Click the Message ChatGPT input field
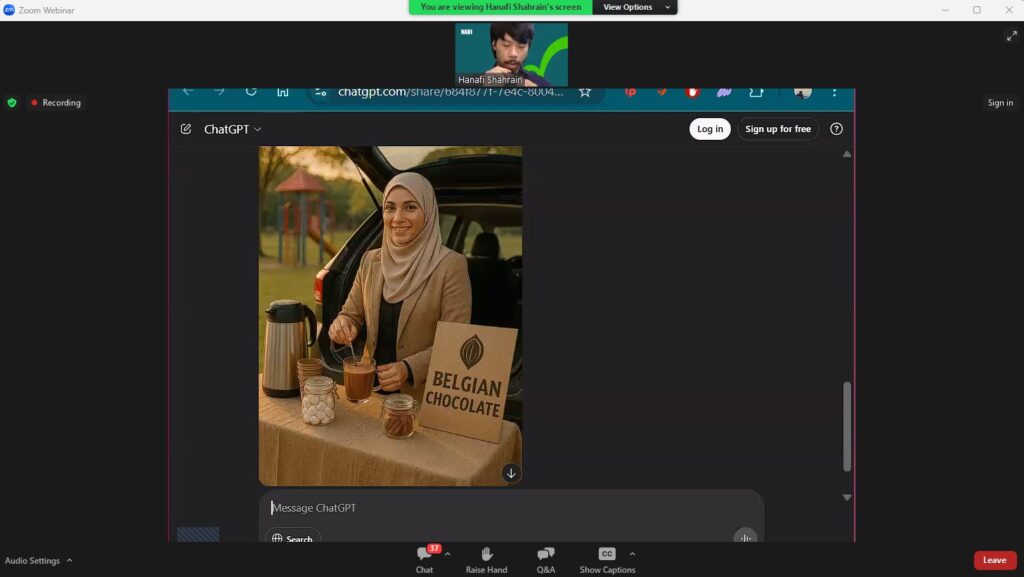The height and width of the screenshot is (577, 1024). pyautogui.click(x=500, y=508)
